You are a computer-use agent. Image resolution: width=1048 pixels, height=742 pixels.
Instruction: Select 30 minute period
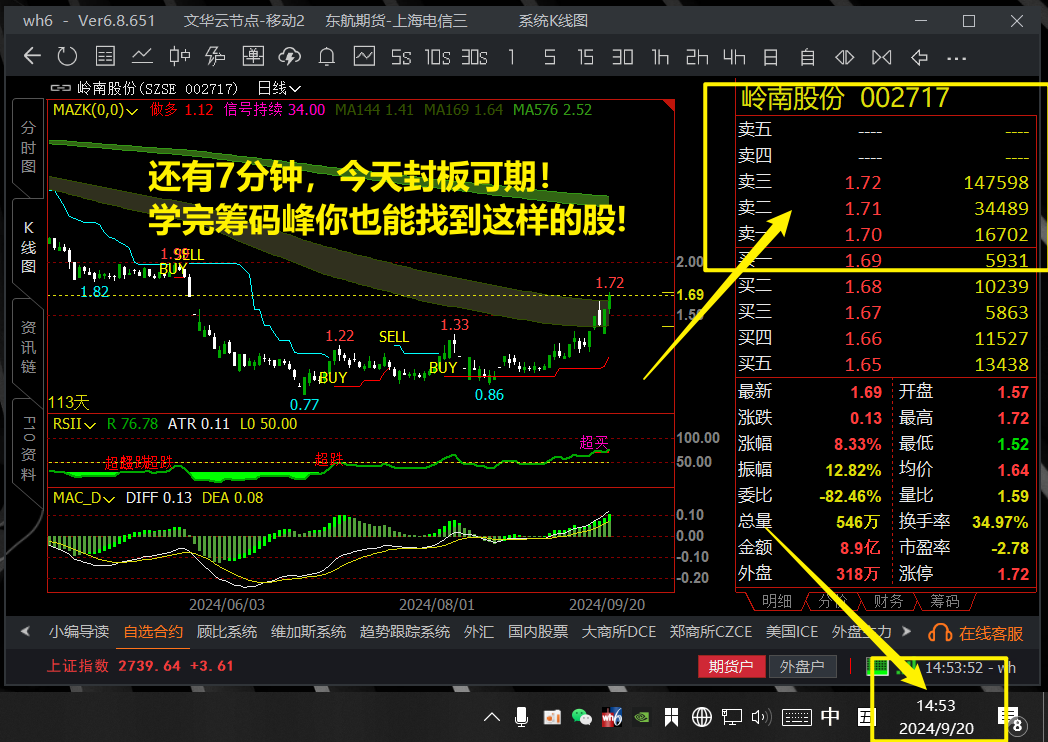[622, 57]
